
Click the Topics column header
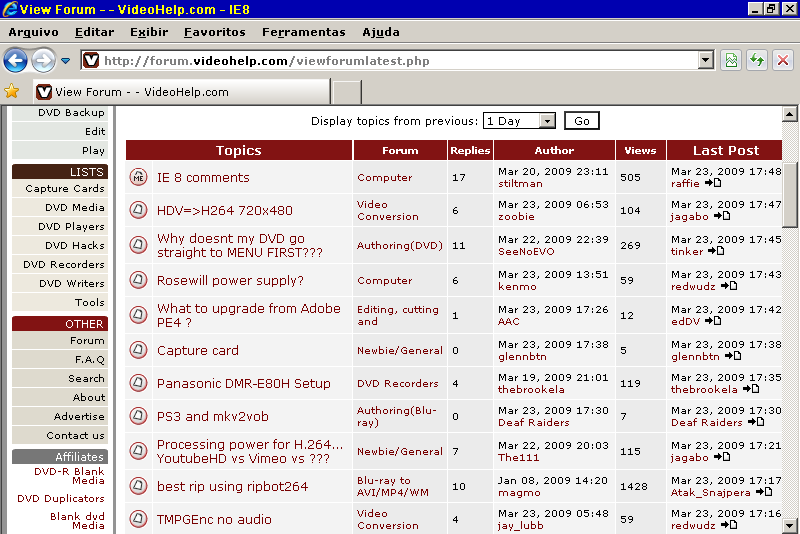(239, 150)
